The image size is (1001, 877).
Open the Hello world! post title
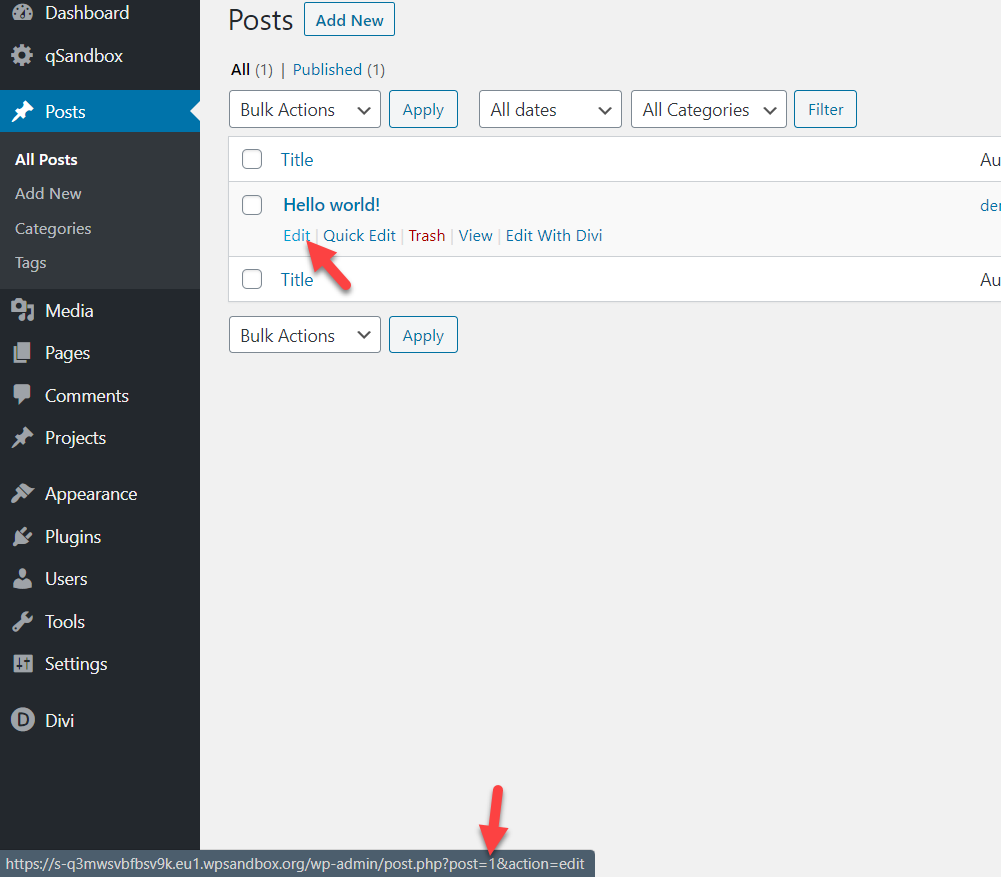pos(331,205)
